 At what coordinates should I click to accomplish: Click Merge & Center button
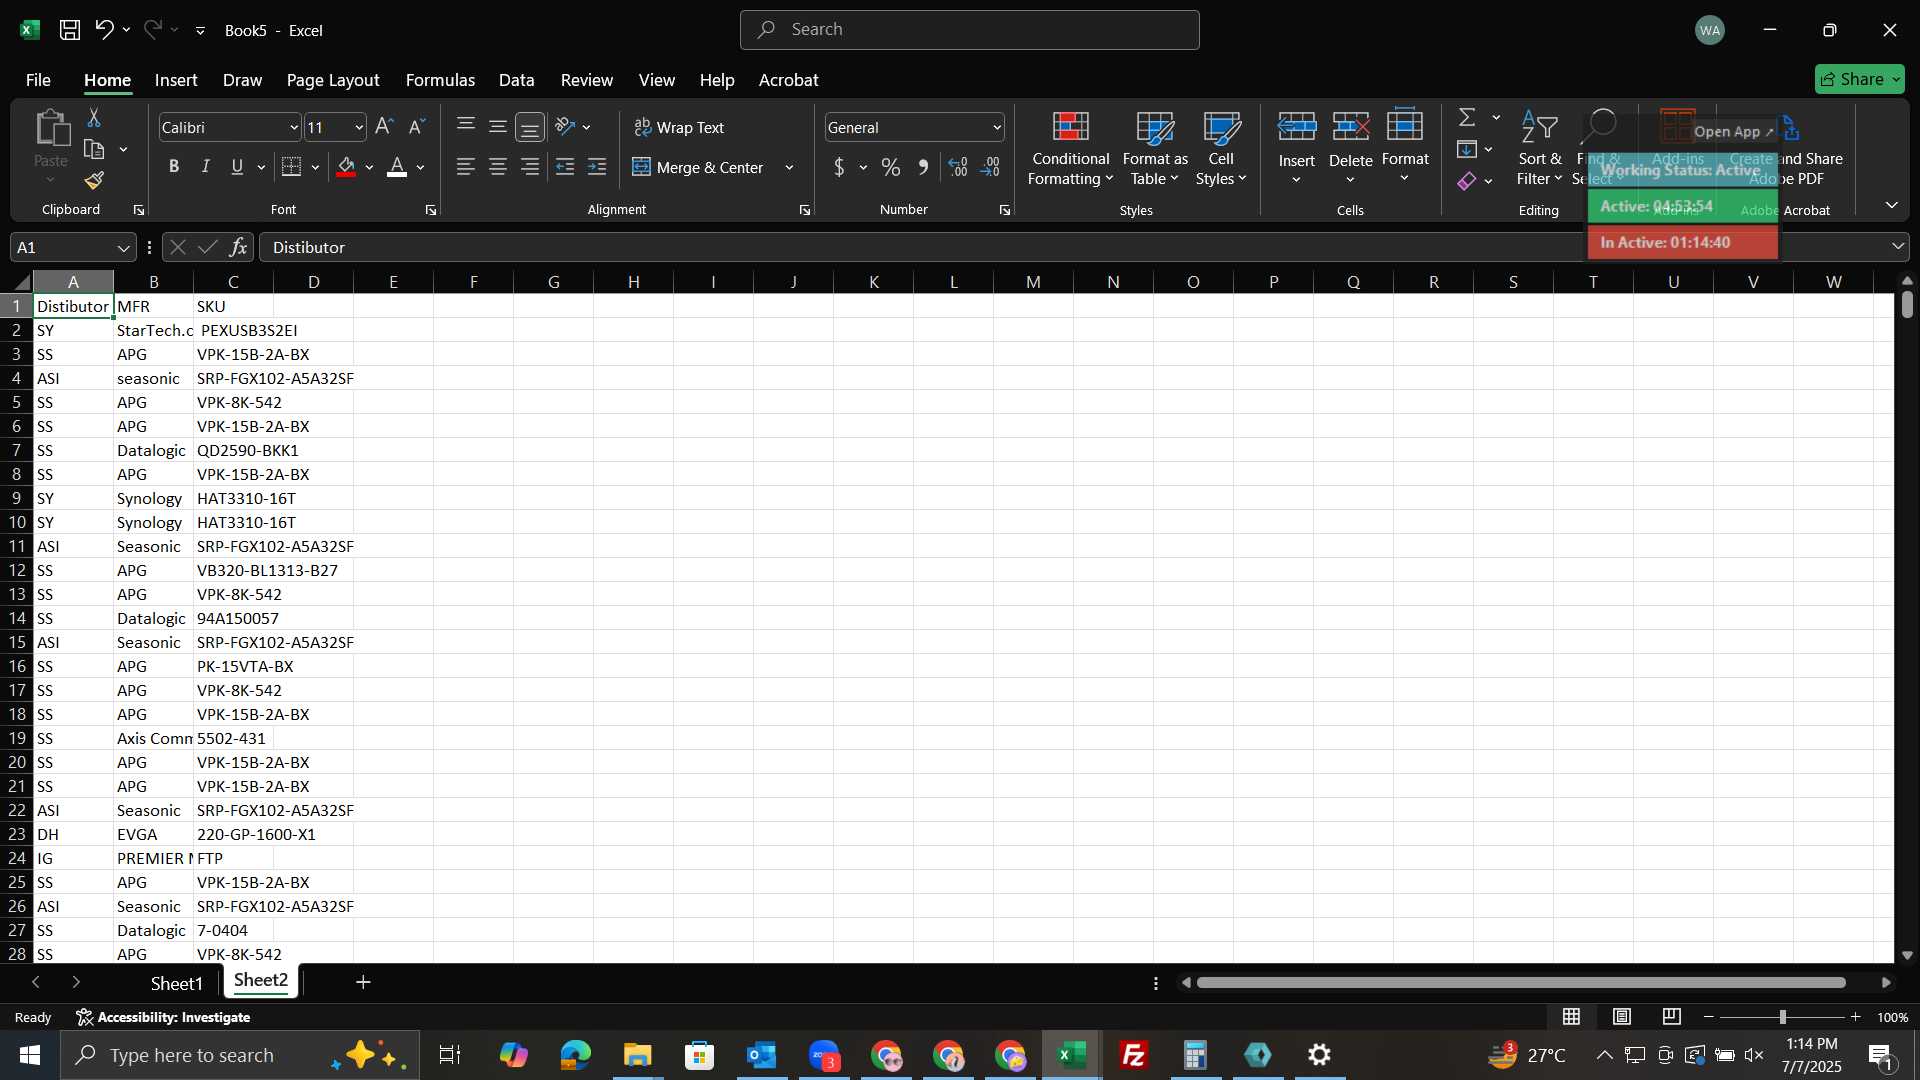pyautogui.click(x=698, y=167)
